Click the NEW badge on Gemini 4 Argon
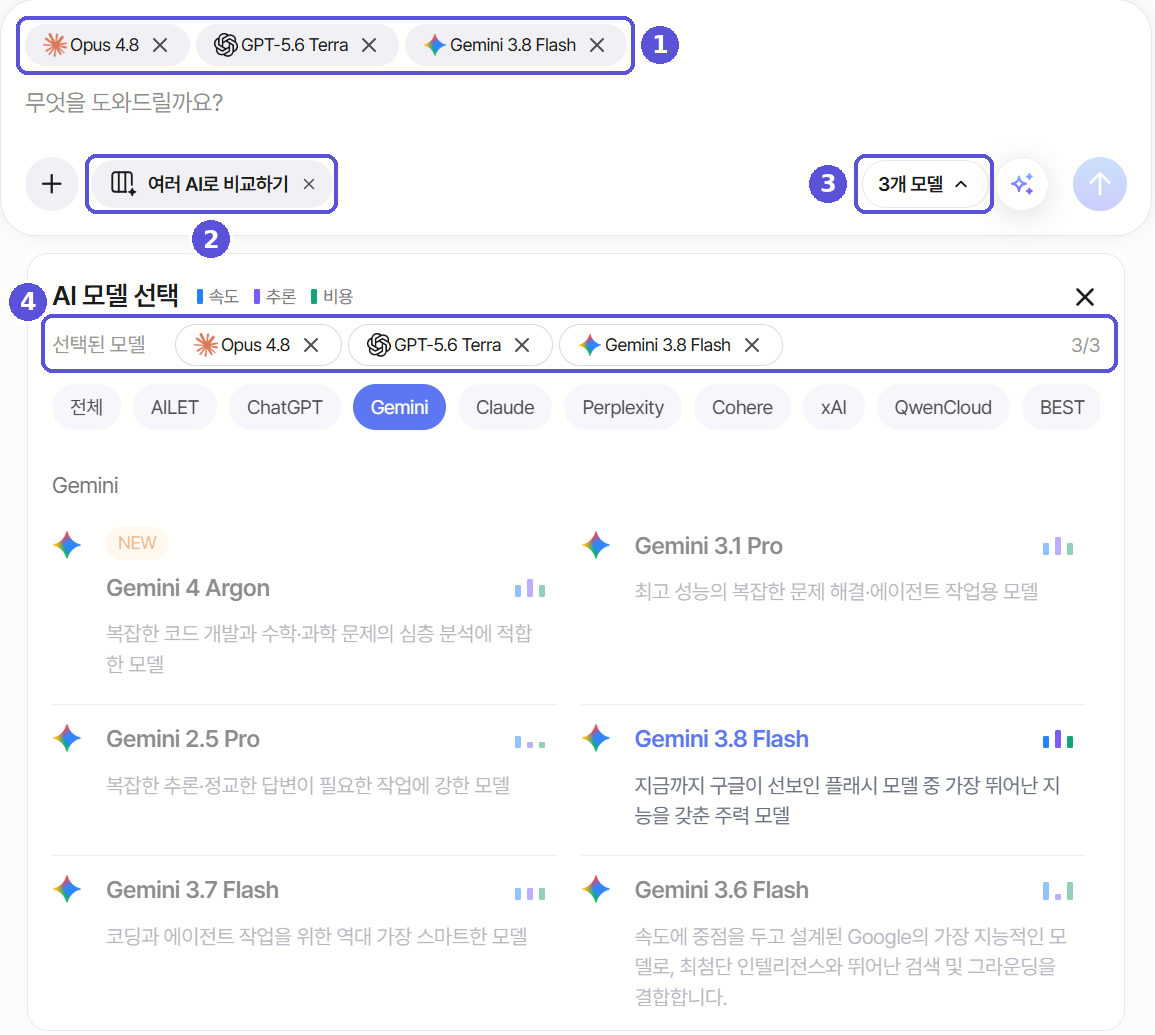Image resolution: width=1155 pixels, height=1035 pixels. pos(137,543)
